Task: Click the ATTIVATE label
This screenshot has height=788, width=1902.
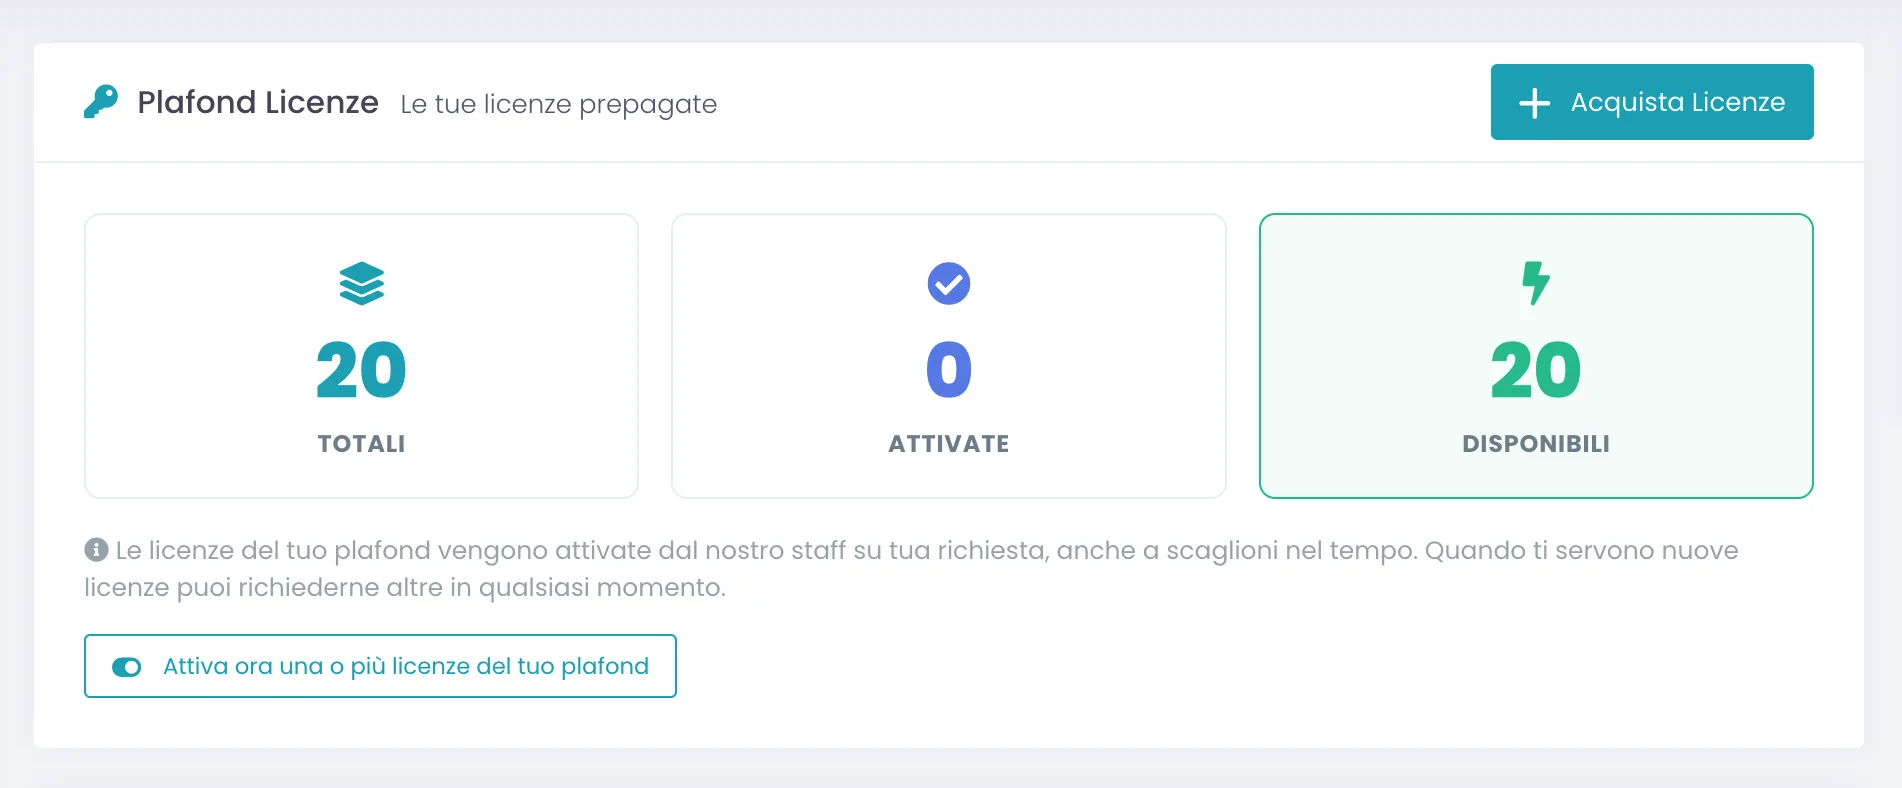Action: (x=949, y=444)
